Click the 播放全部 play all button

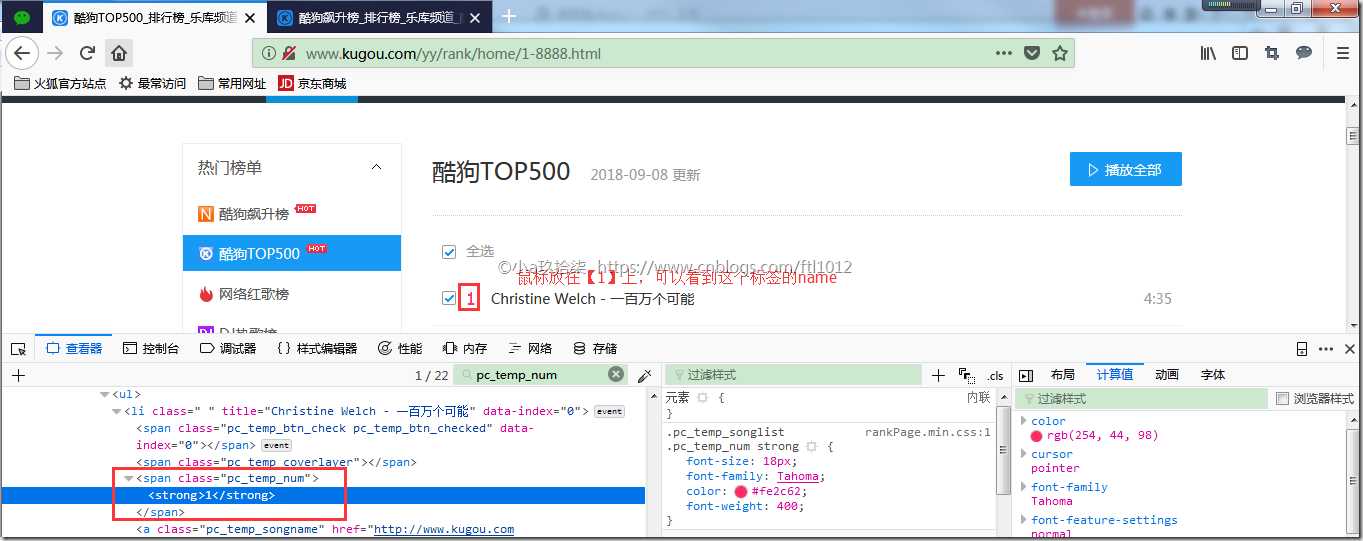click(x=1125, y=169)
